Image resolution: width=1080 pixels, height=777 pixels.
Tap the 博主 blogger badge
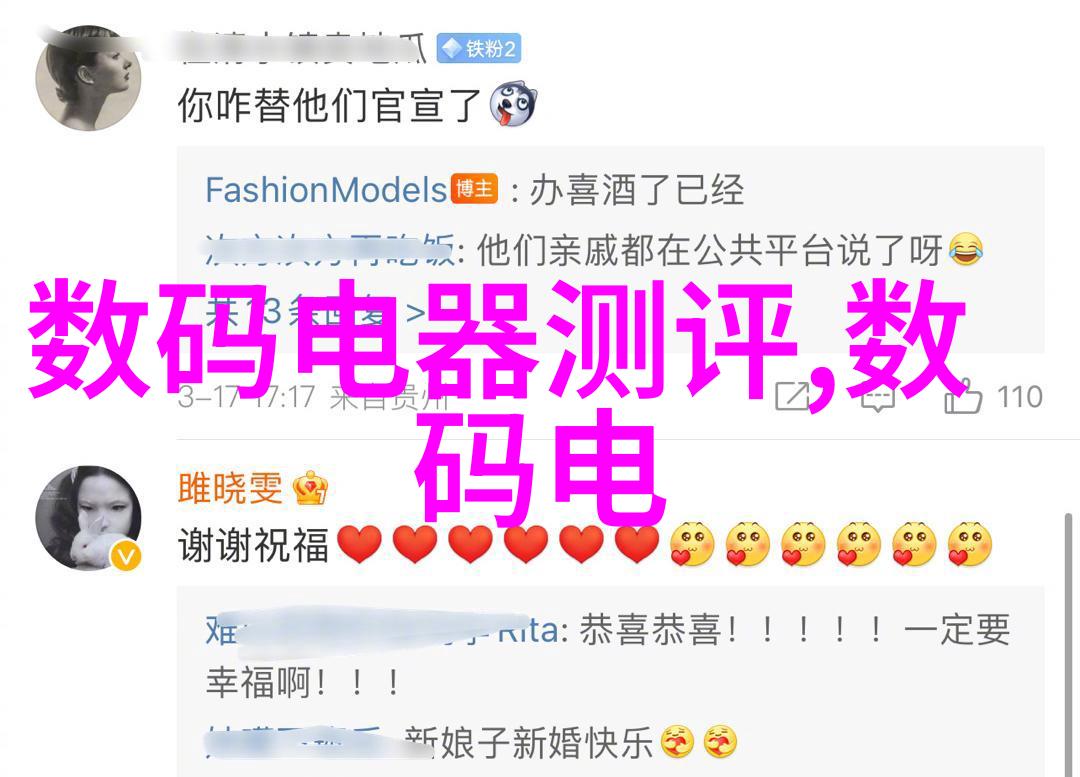[475, 189]
